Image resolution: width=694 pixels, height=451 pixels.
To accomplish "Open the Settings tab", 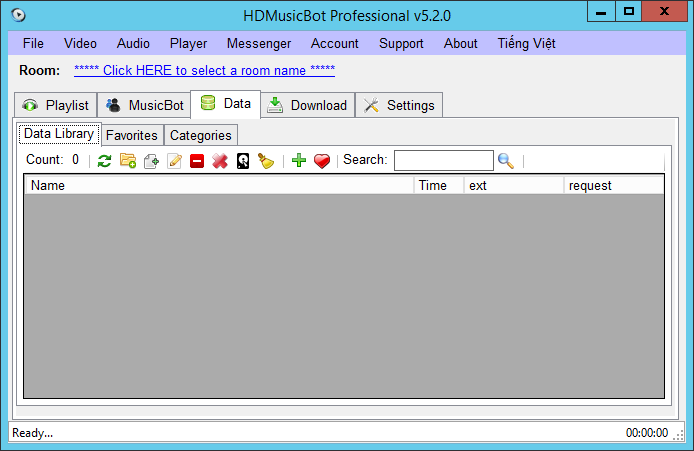I will [x=399, y=105].
